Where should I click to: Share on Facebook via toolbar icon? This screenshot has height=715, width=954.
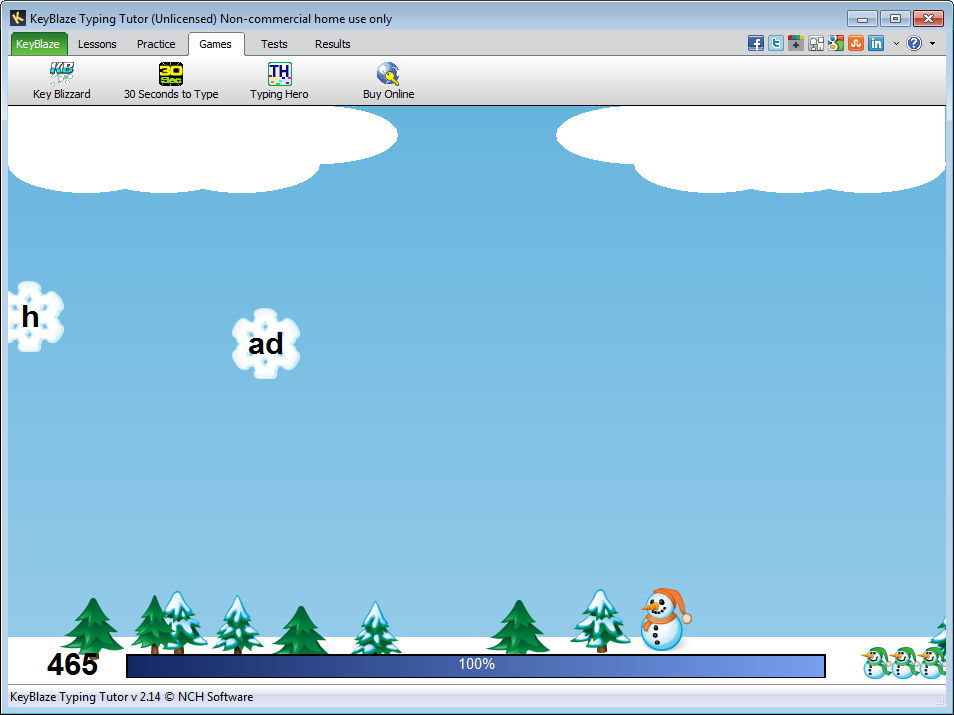coord(756,43)
